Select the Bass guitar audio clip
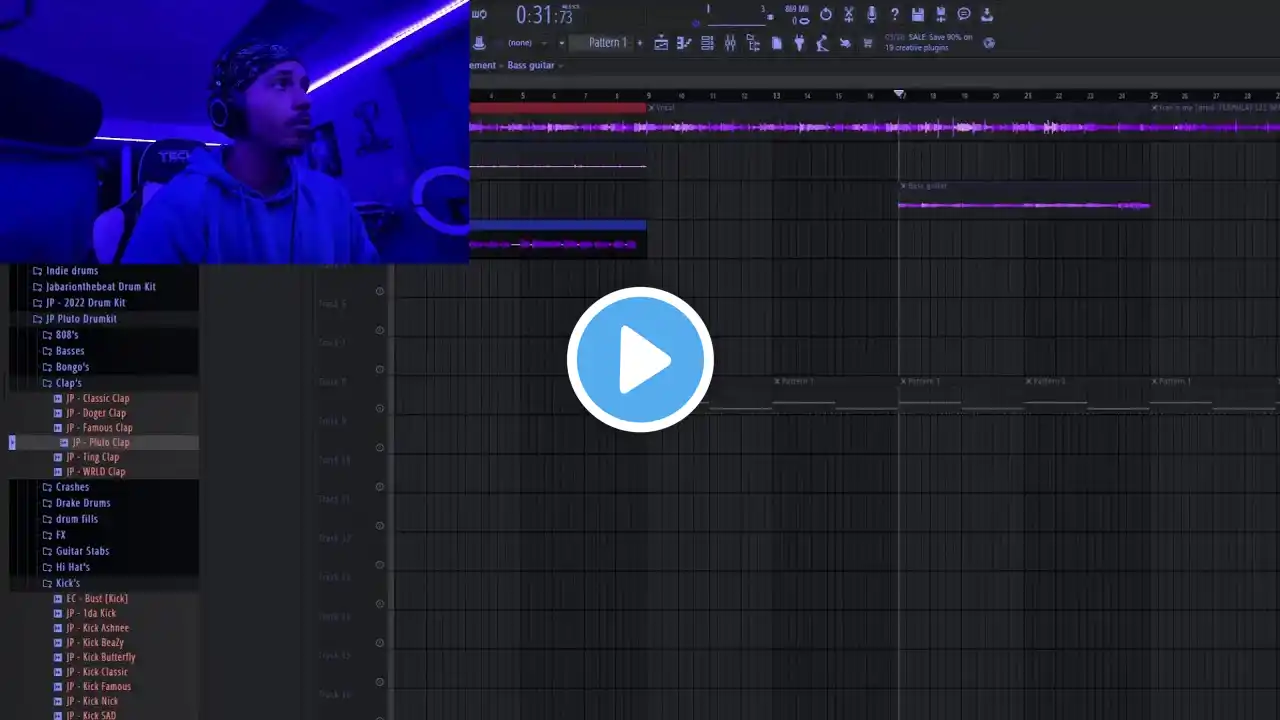The image size is (1280, 720). click(1024, 200)
